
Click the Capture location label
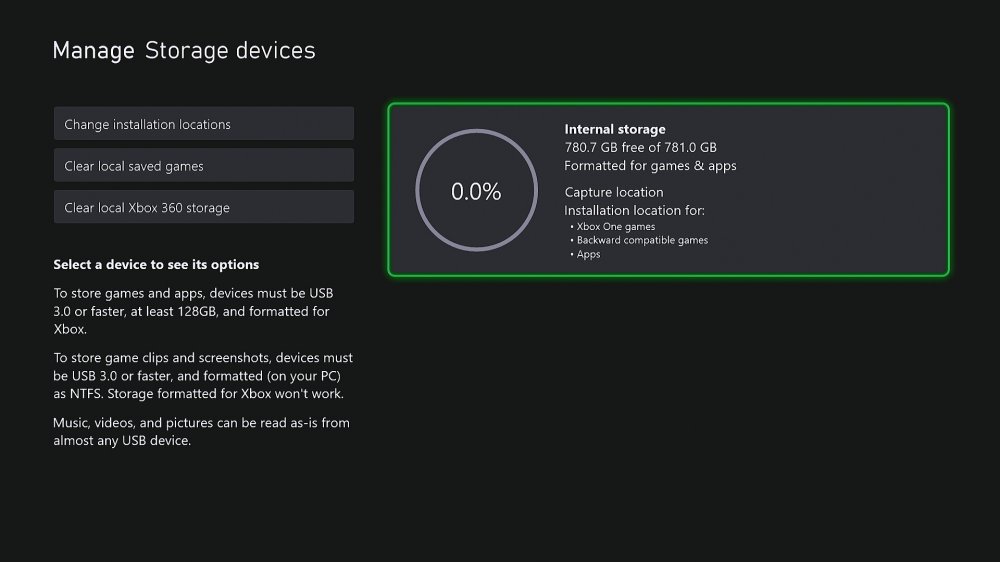(613, 192)
